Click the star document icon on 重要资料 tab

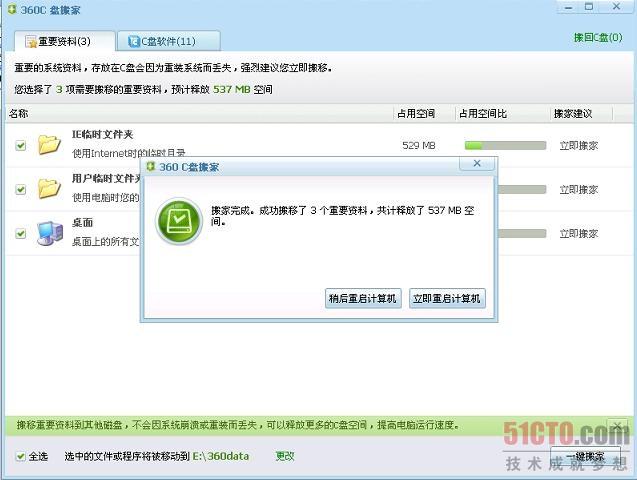click(31, 41)
